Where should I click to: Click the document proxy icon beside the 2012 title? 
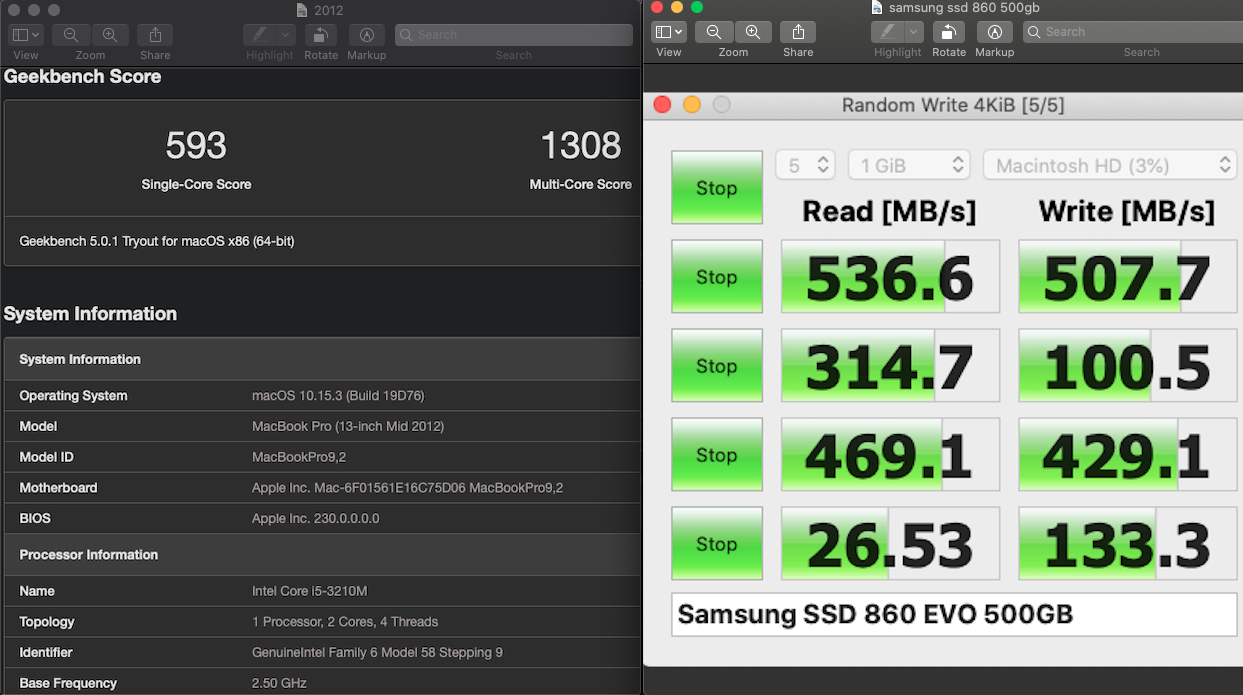click(x=303, y=10)
